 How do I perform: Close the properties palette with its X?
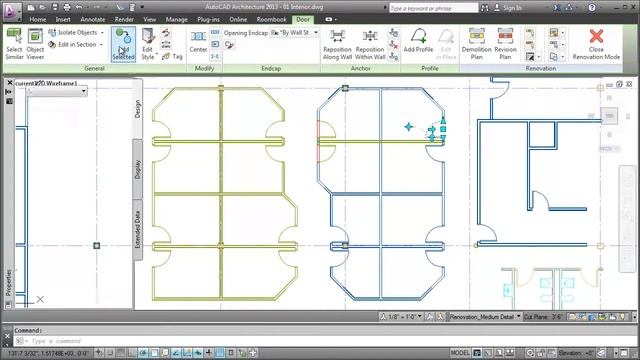10,82
